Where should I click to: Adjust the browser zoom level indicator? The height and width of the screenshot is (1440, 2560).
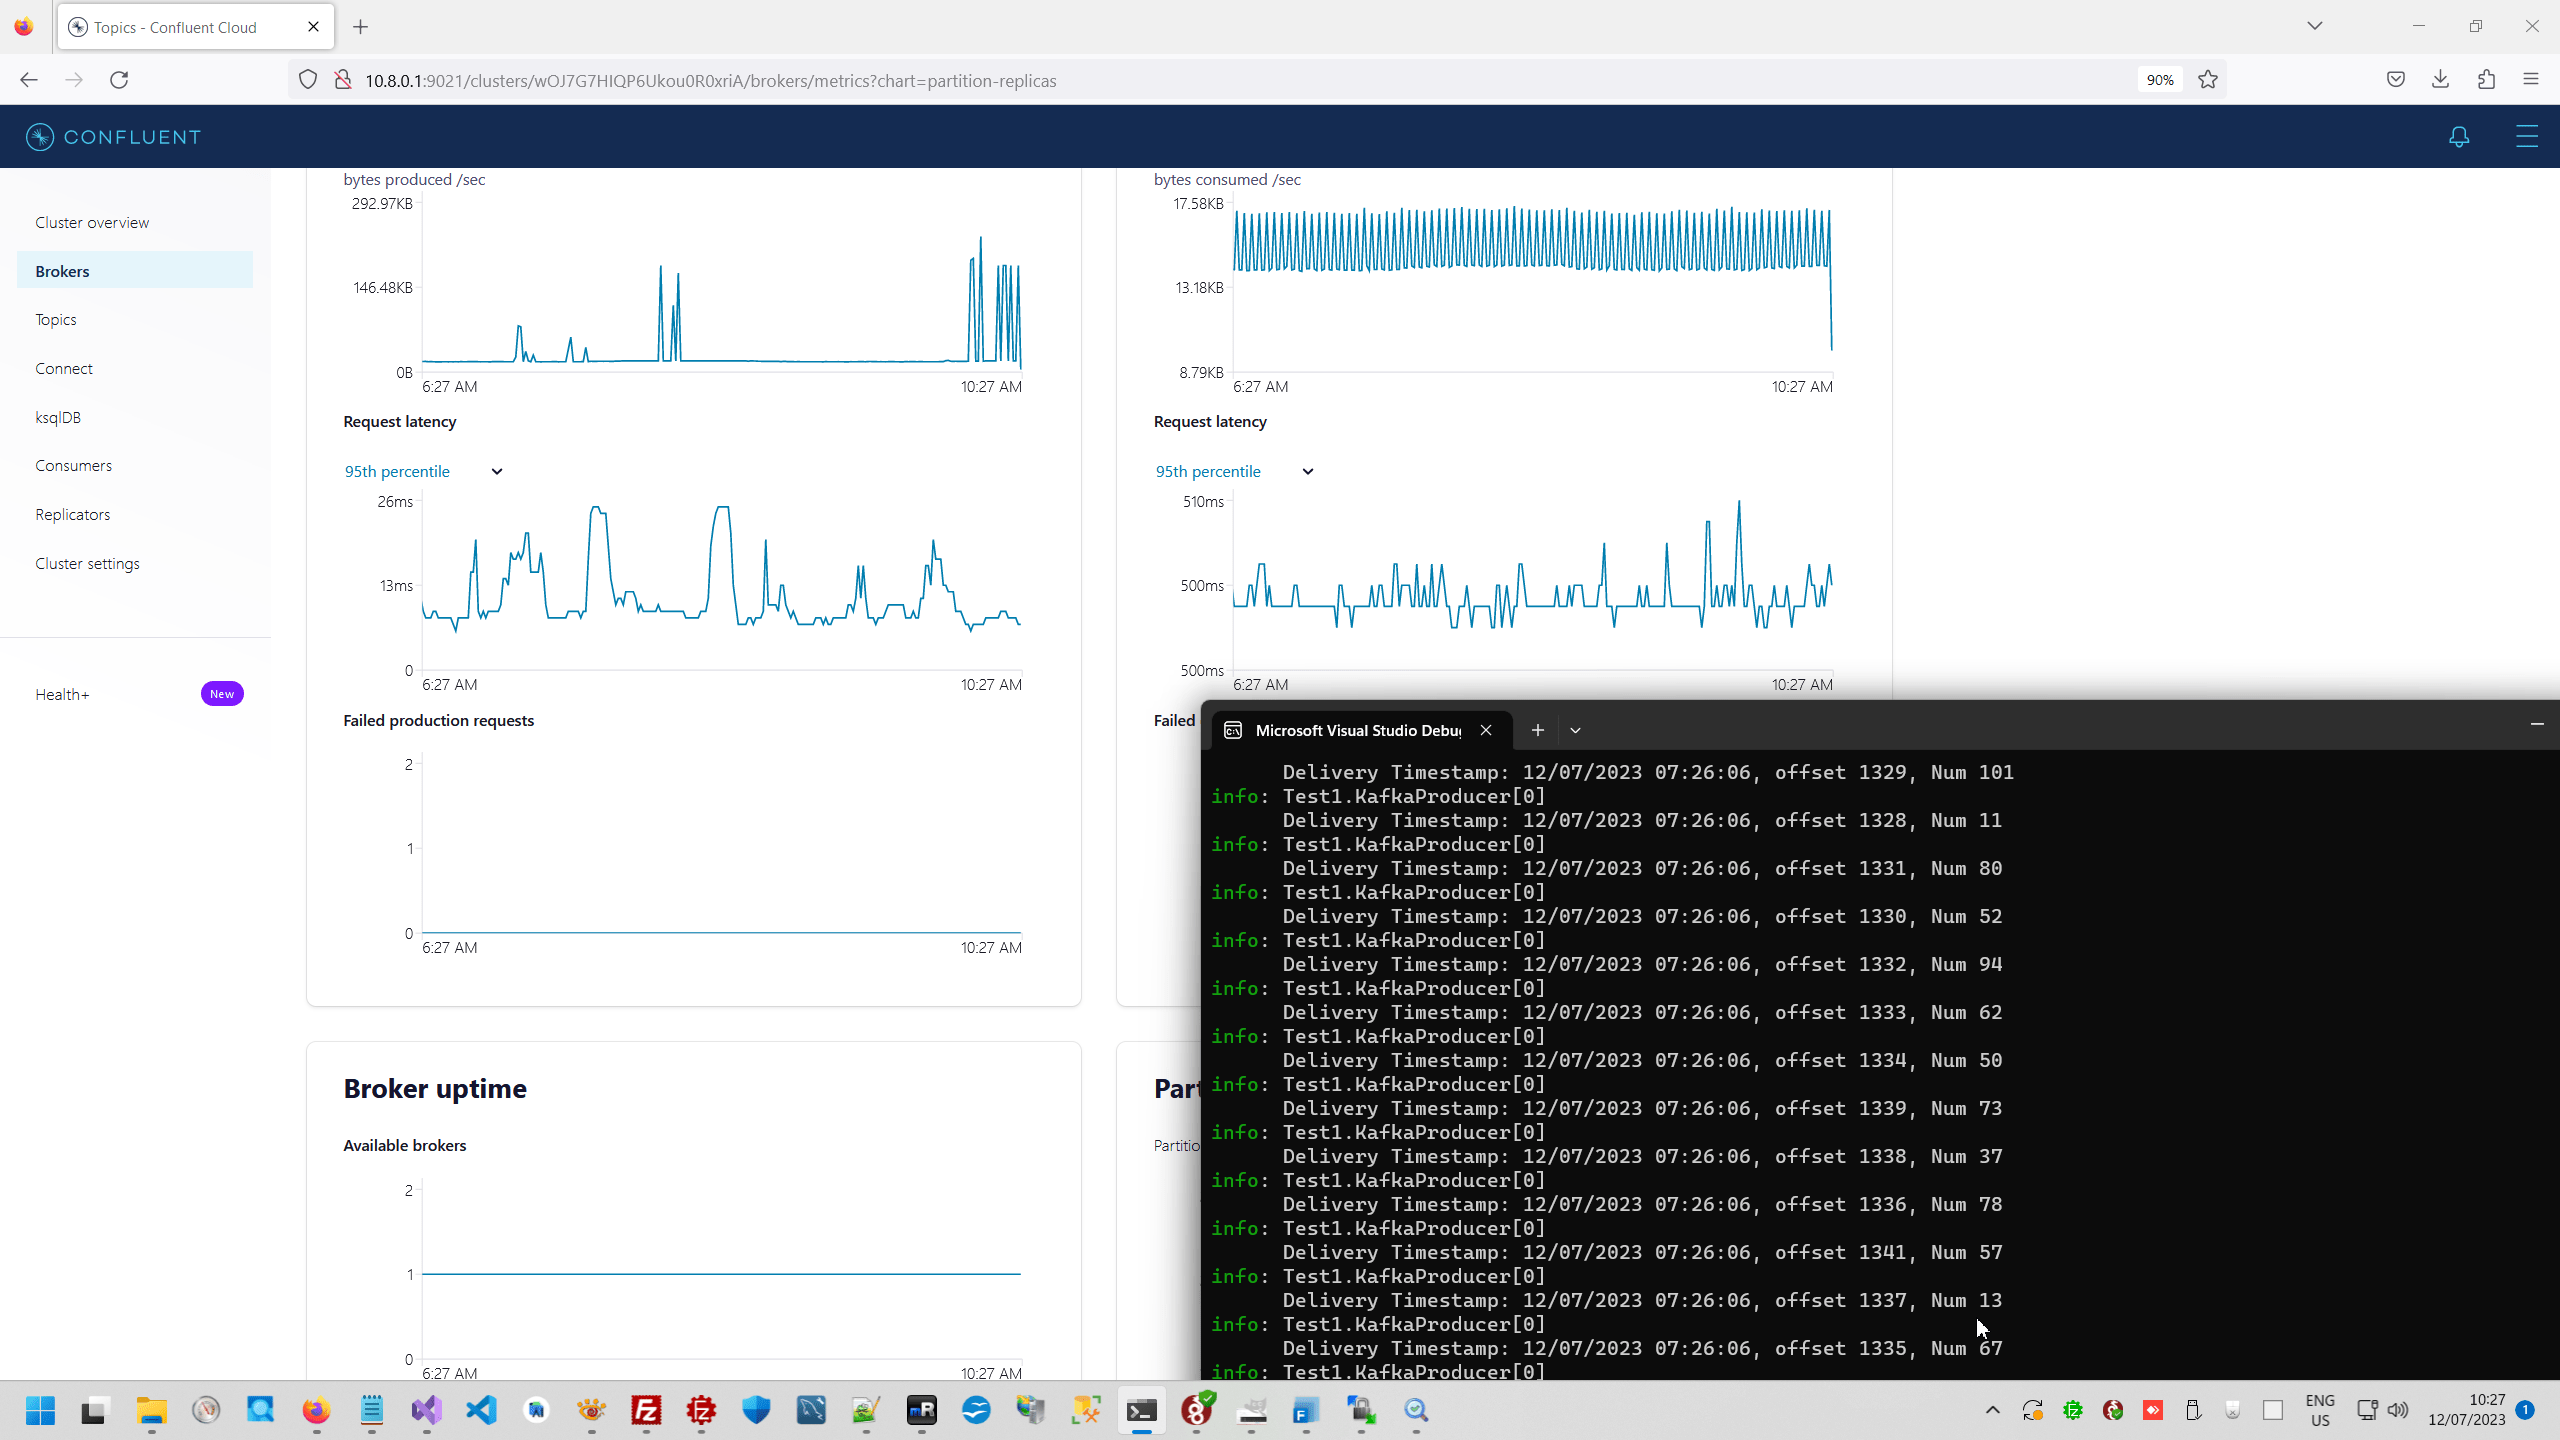[x=2158, y=80]
